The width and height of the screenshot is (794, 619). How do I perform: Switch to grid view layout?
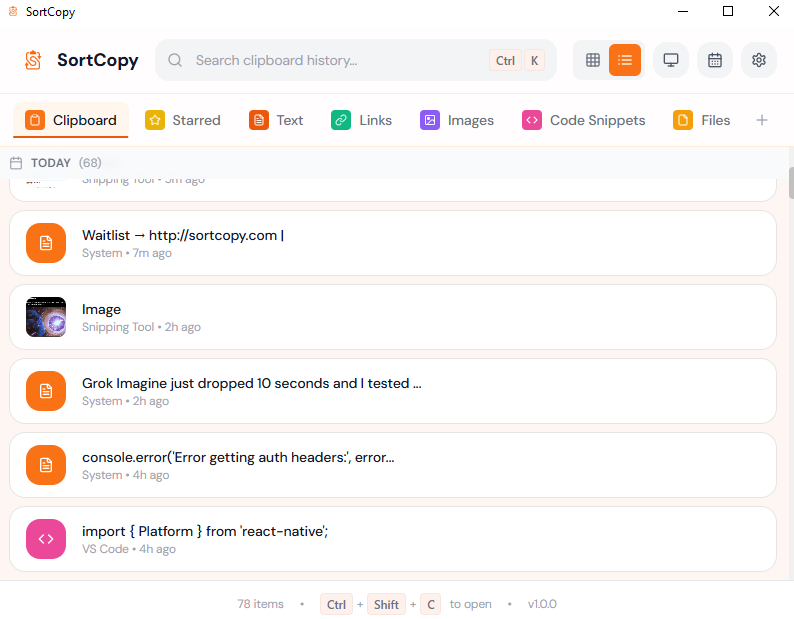tap(593, 60)
